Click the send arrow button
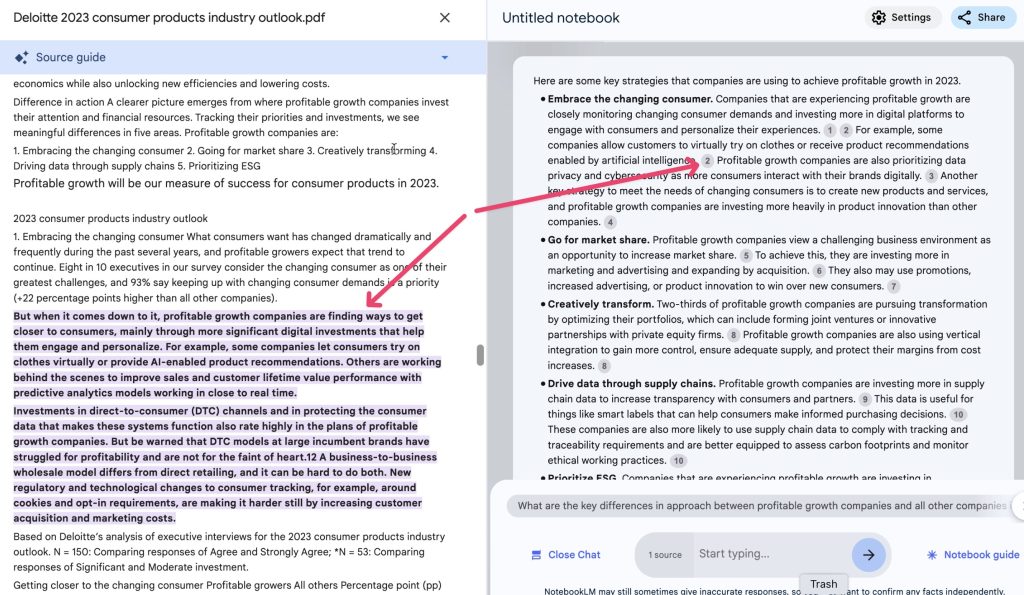 868,555
